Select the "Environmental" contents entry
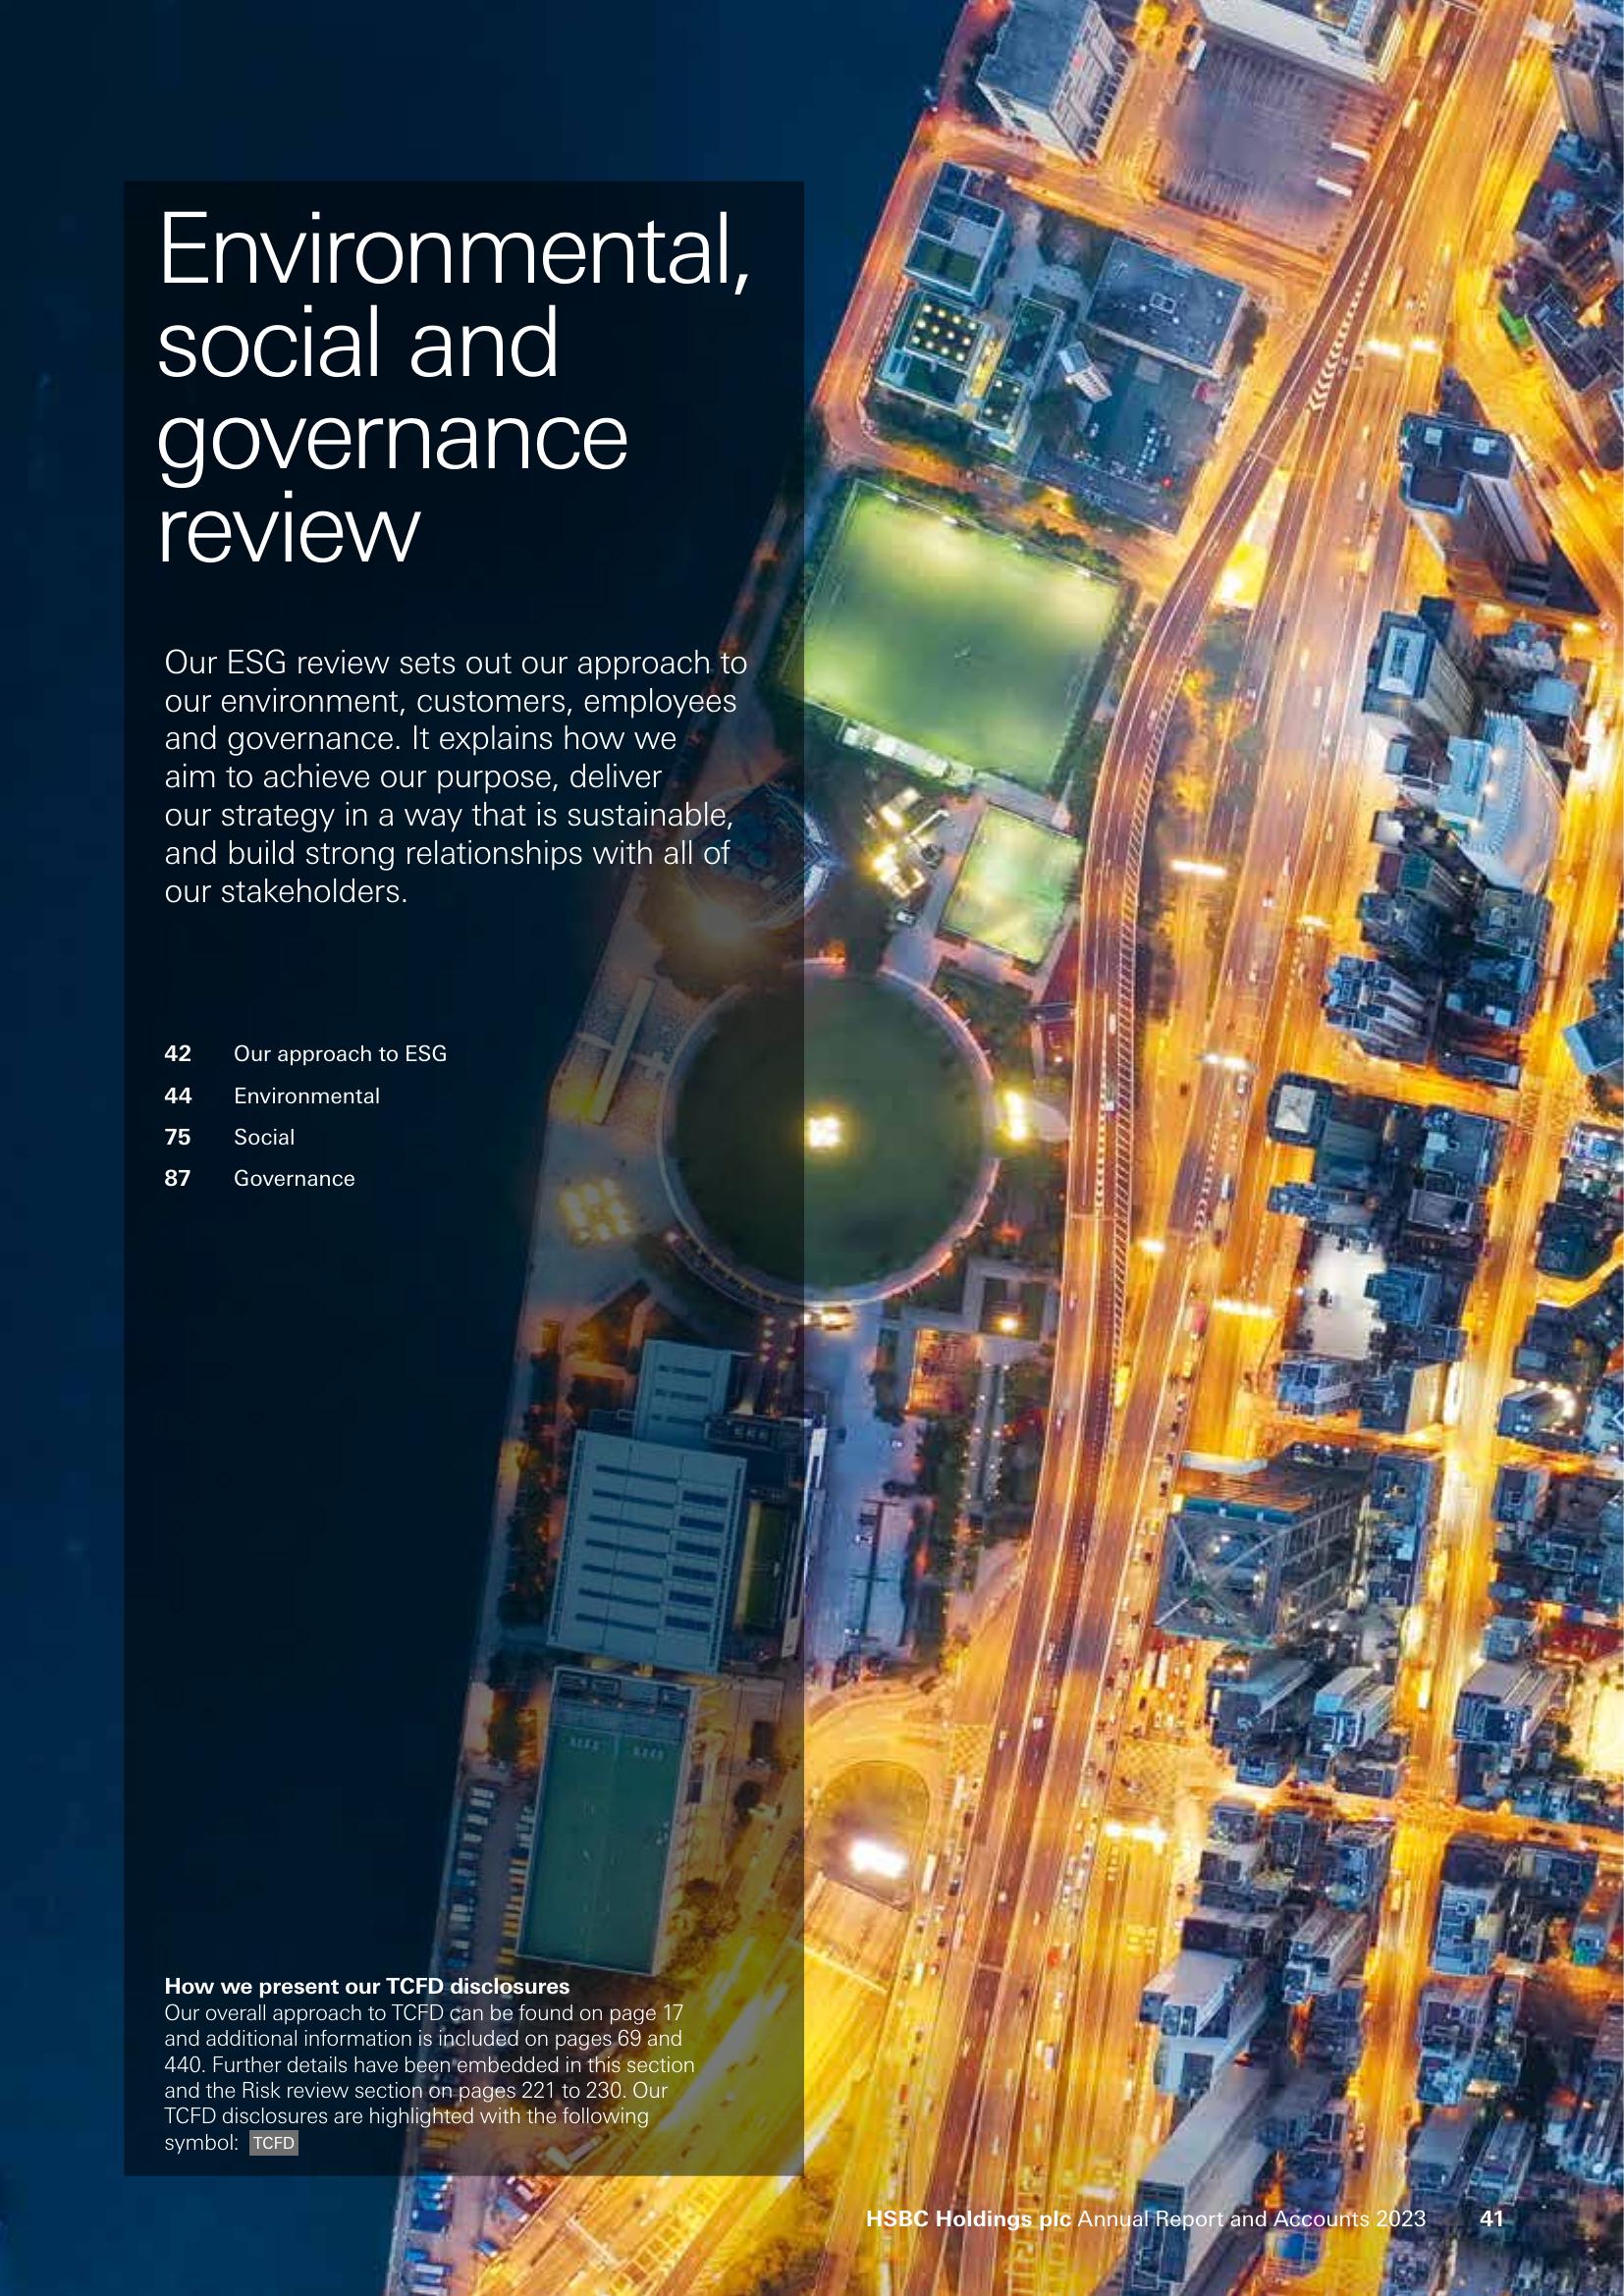Screen dimensions: 1624x2296 coord(306,1096)
